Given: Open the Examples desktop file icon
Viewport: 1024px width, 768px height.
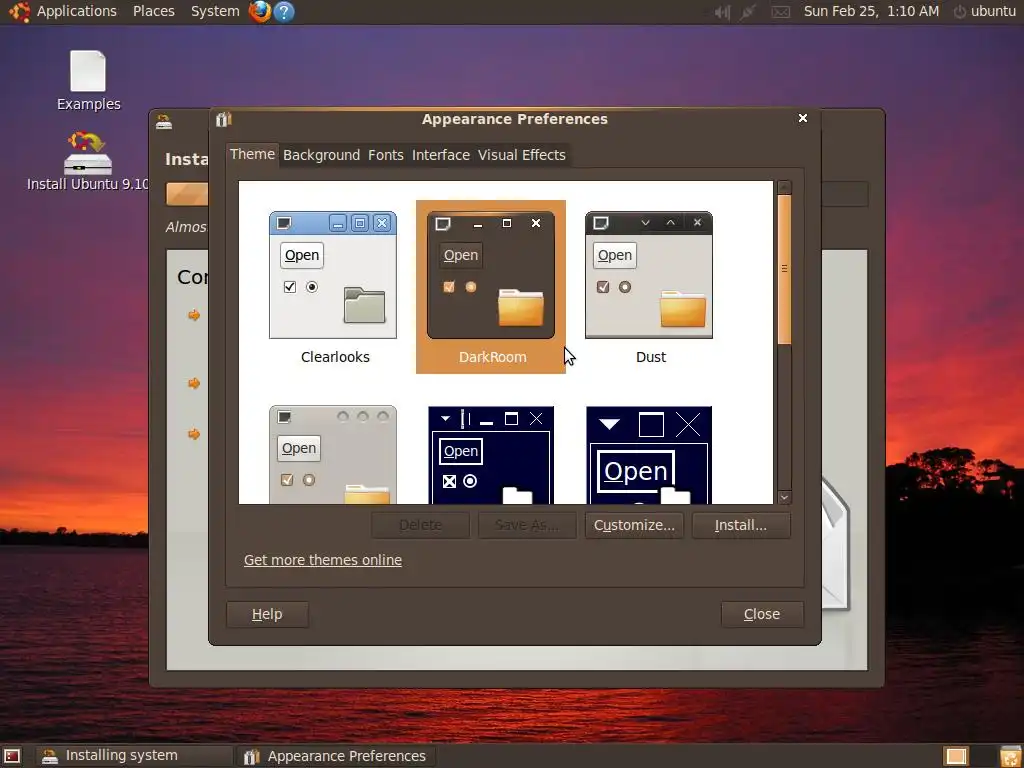Looking at the screenshot, I should tap(88, 80).
